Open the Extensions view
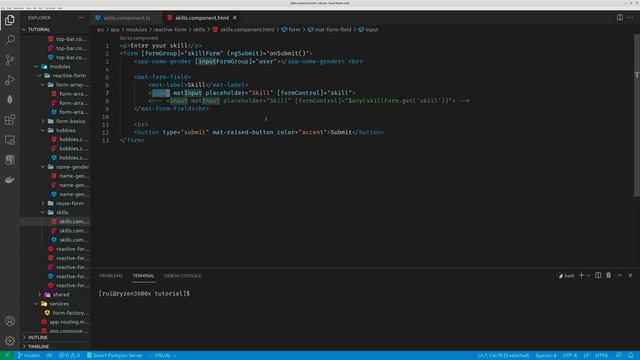The height and width of the screenshot is (360, 640). 10,120
